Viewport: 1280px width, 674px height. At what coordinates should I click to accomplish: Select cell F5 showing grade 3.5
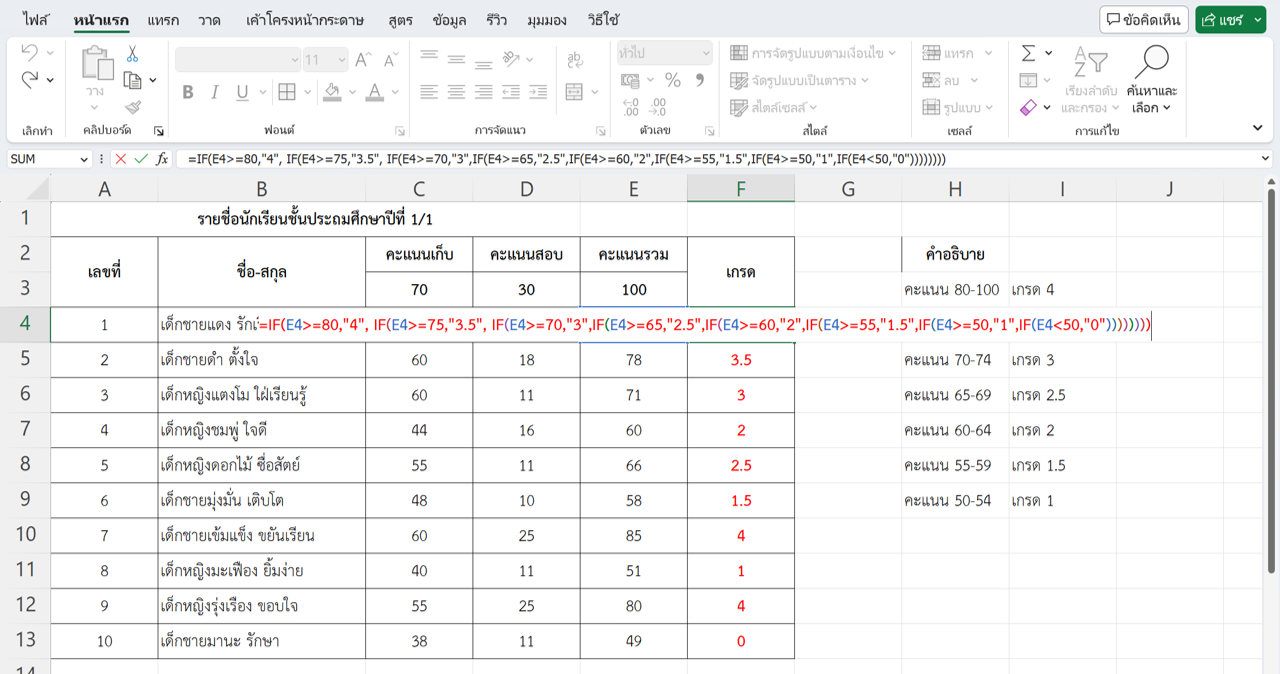click(x=740, y=360)
